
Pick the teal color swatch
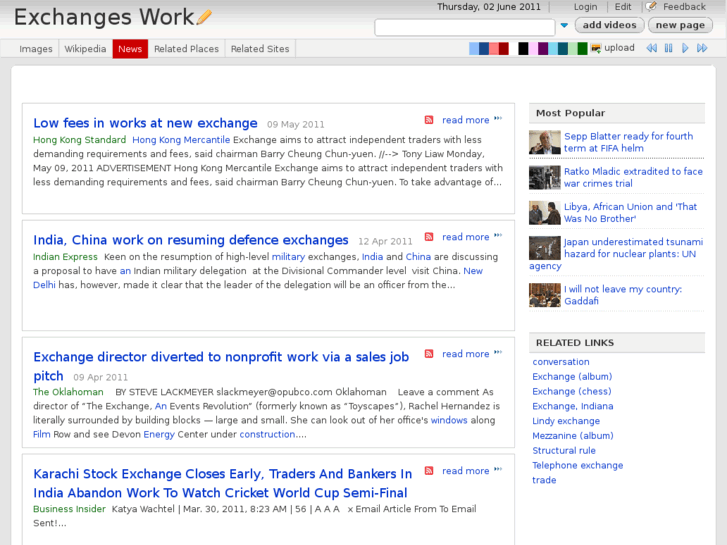[x=563, y=49]
